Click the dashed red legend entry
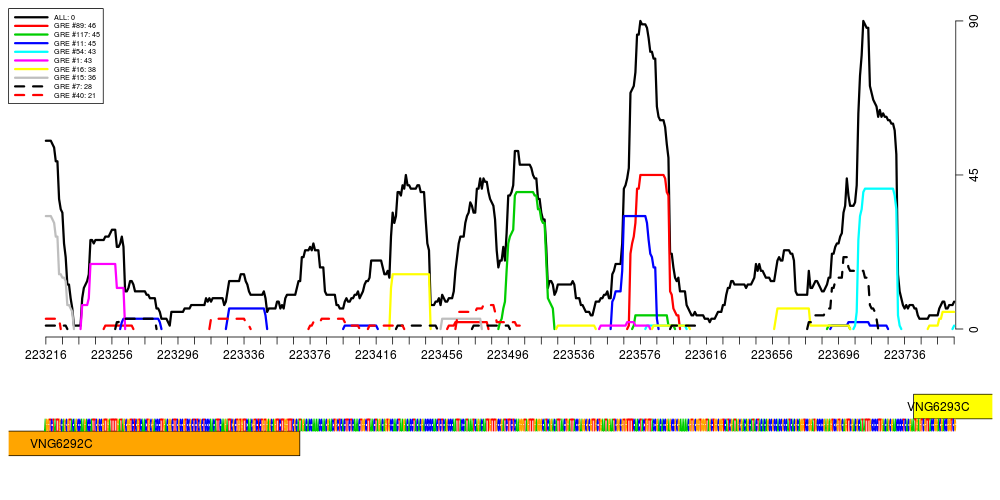This screenshot has width=1000, height=500. pyautogui.click(x=29, y=95)
